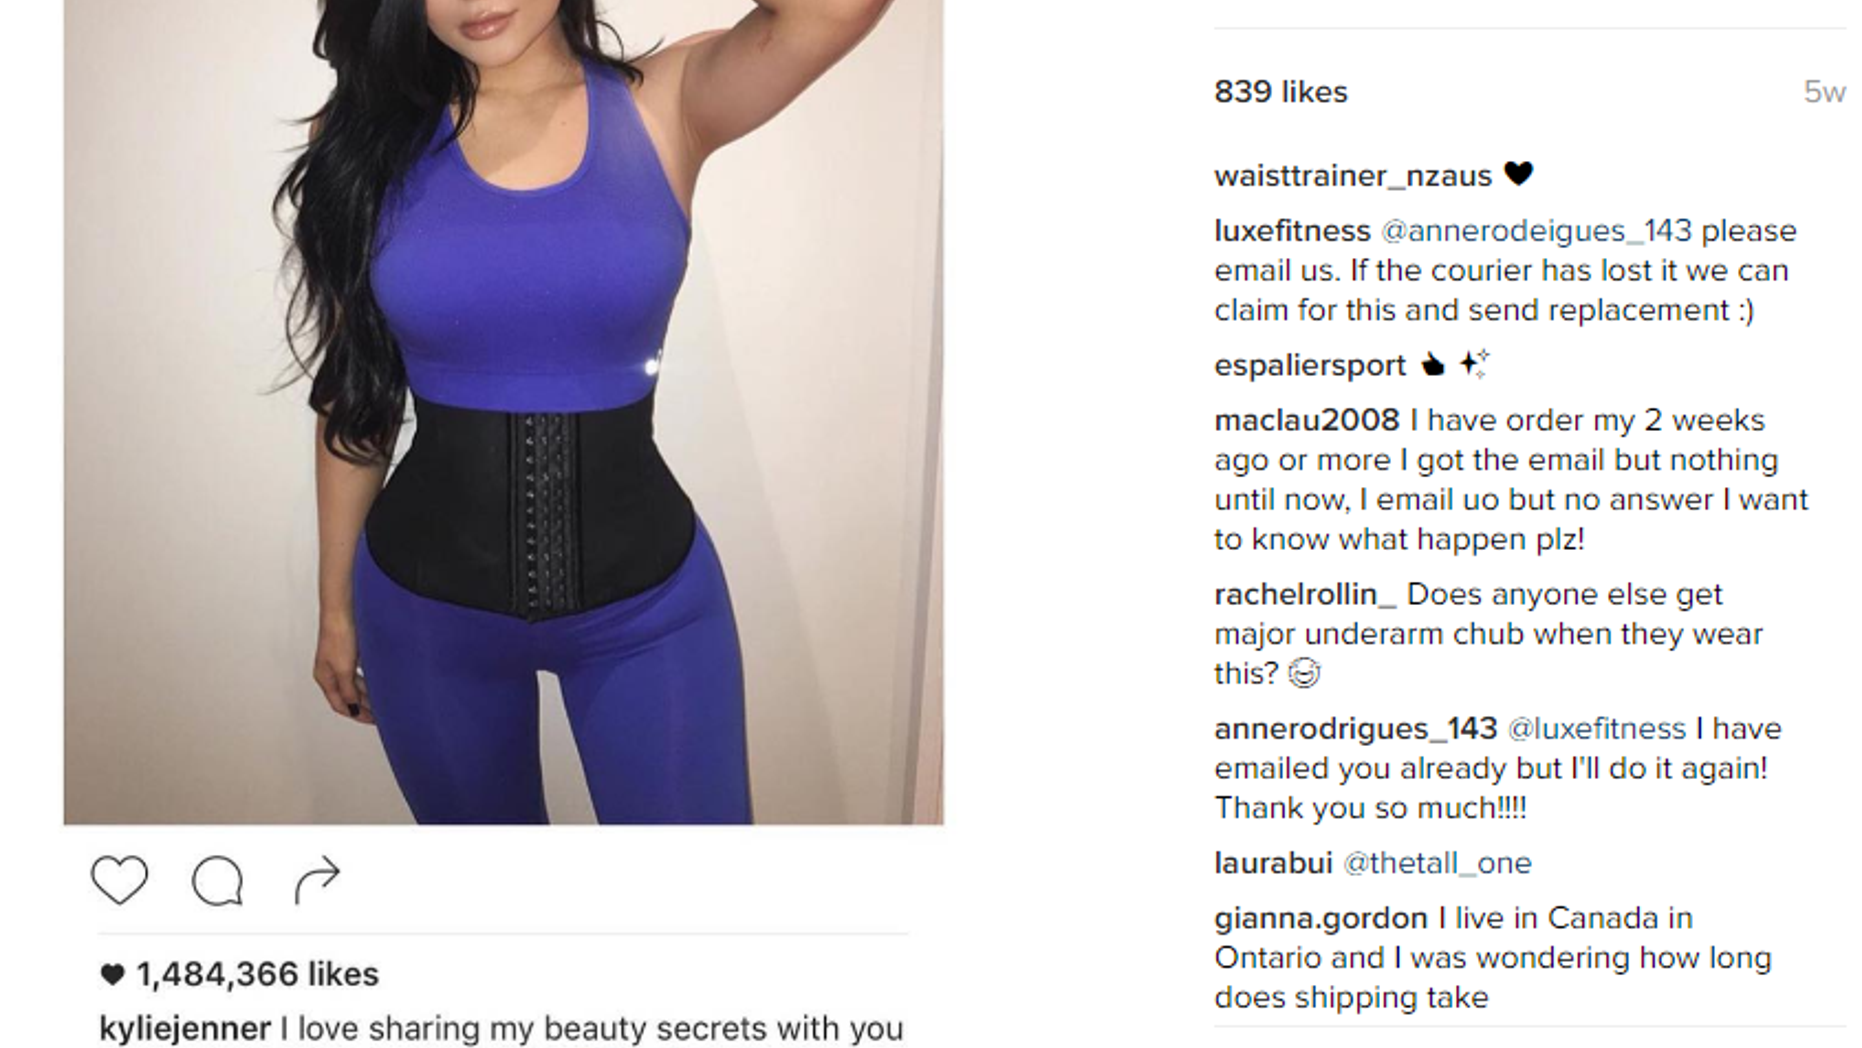
Task: Open @luxefitness mention in annerodrigues_143 comment
Action: pos(1596,729)
